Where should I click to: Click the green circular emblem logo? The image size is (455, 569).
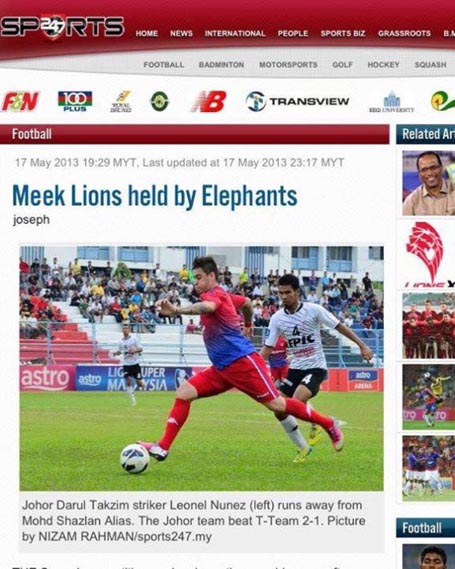point(160,101)
